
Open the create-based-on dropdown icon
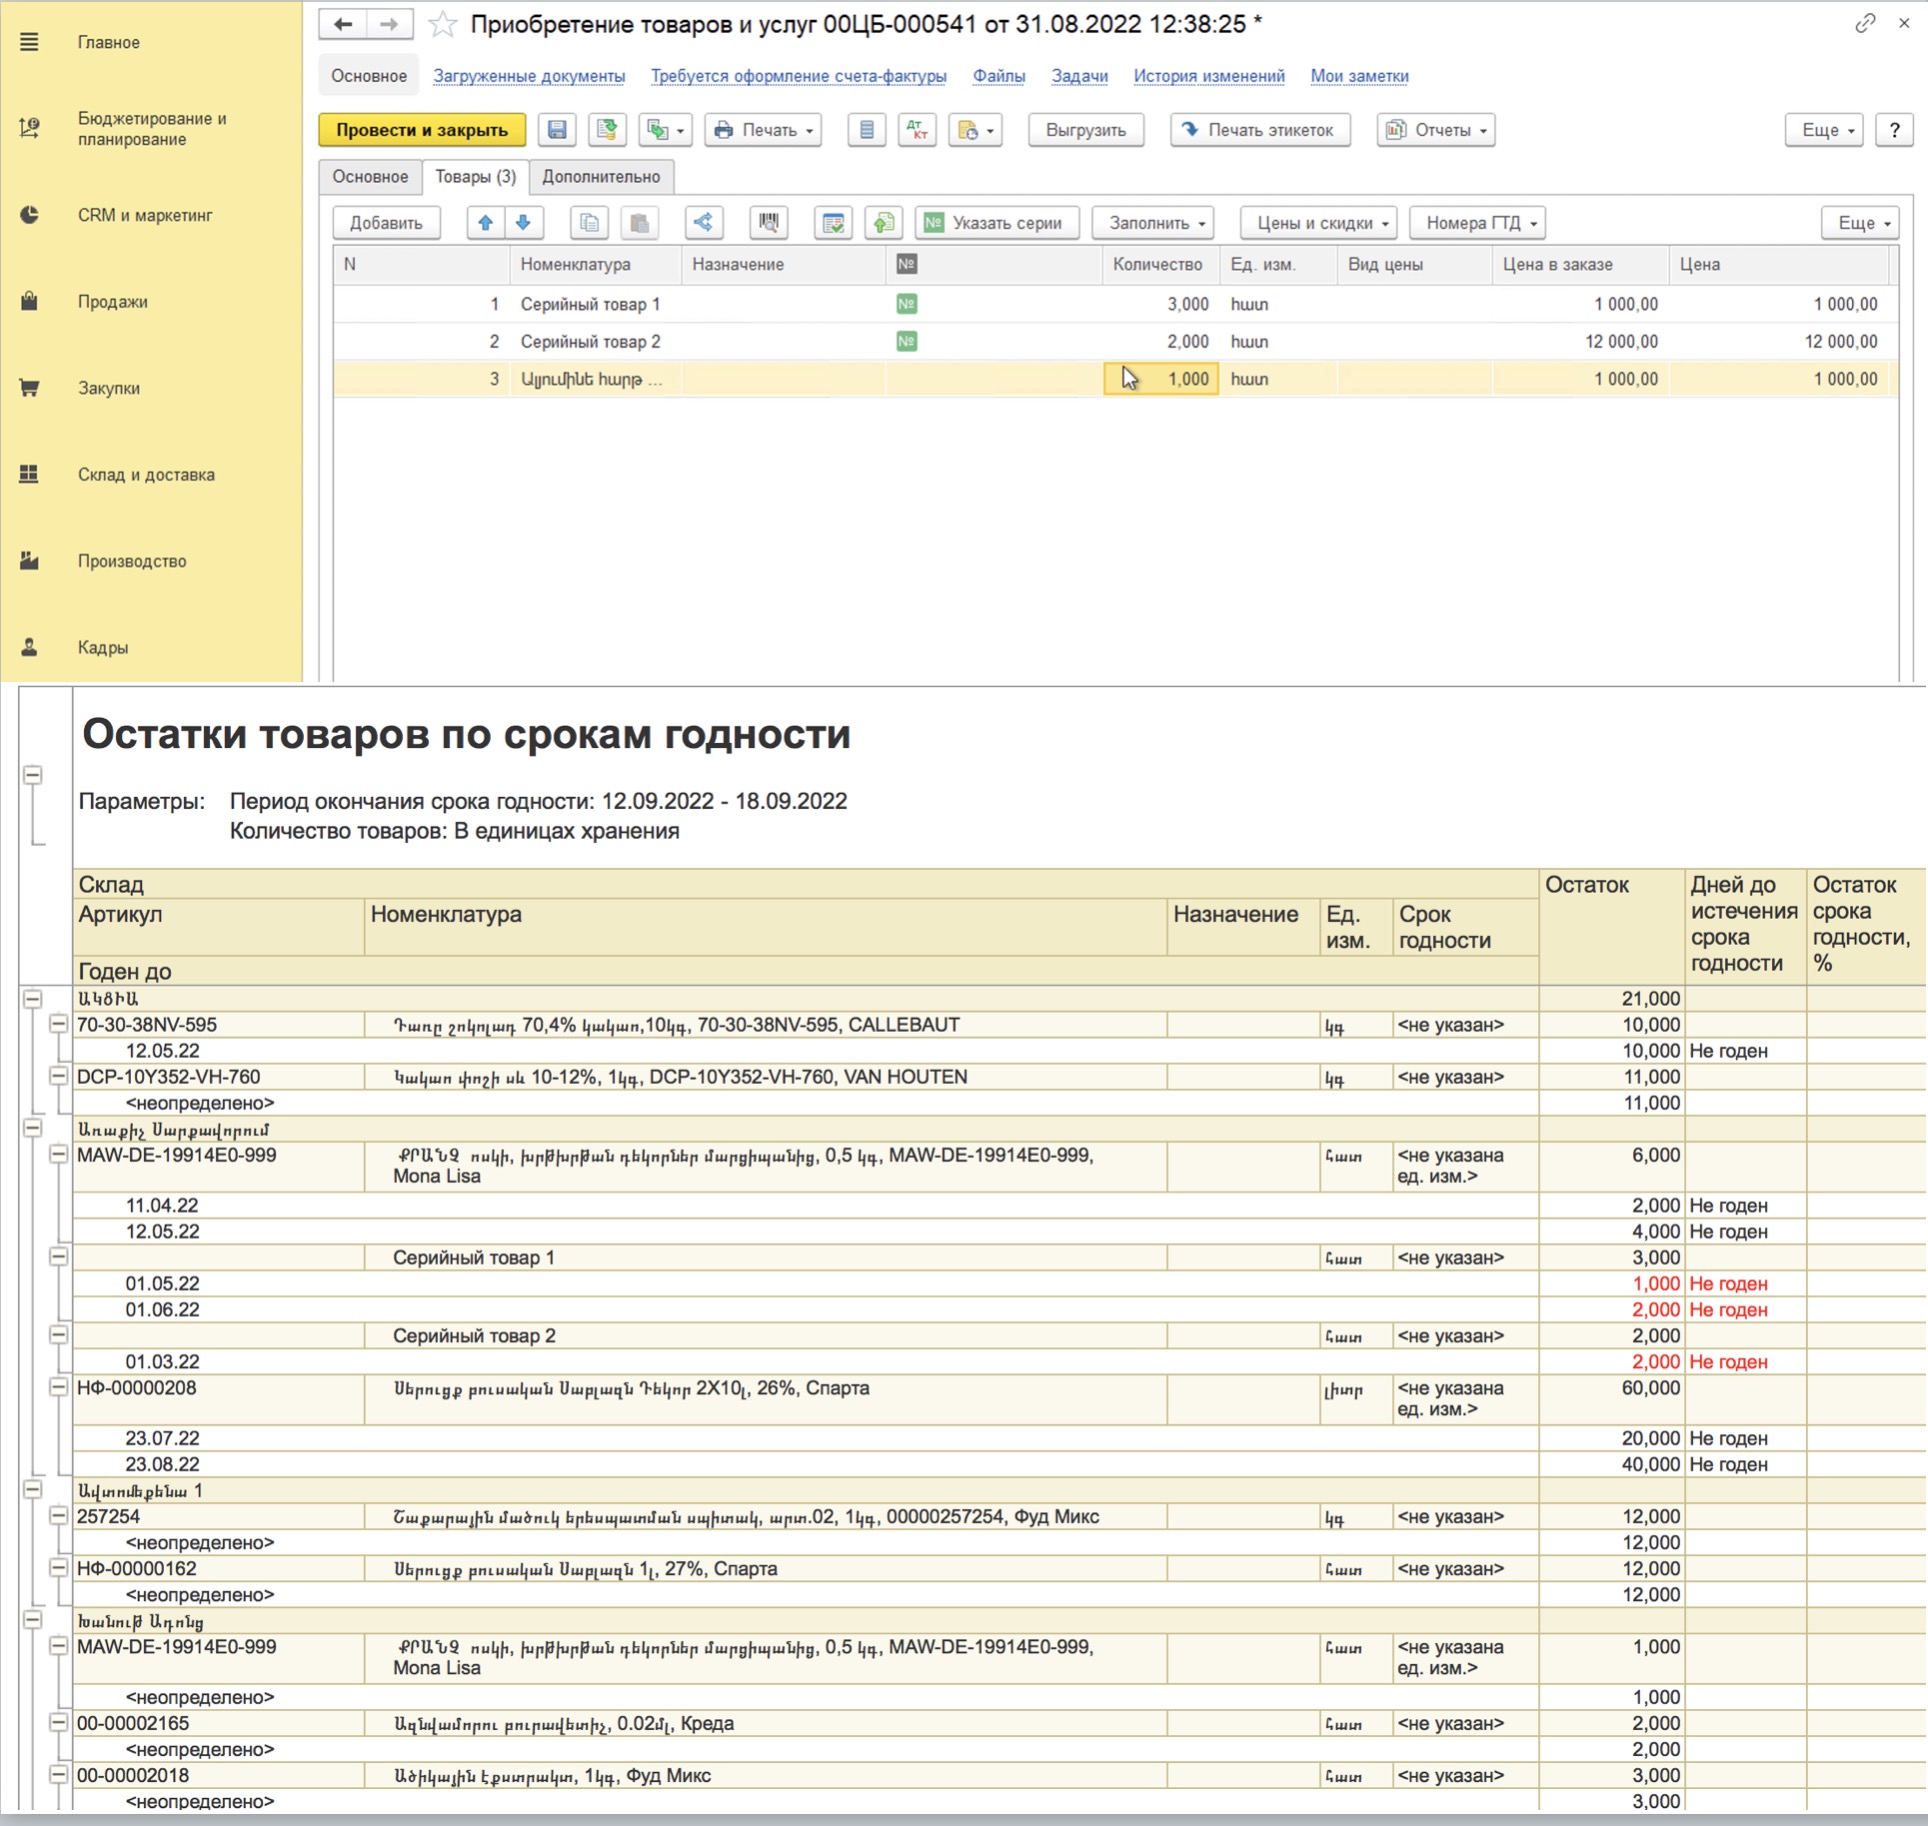click(666, 130)
